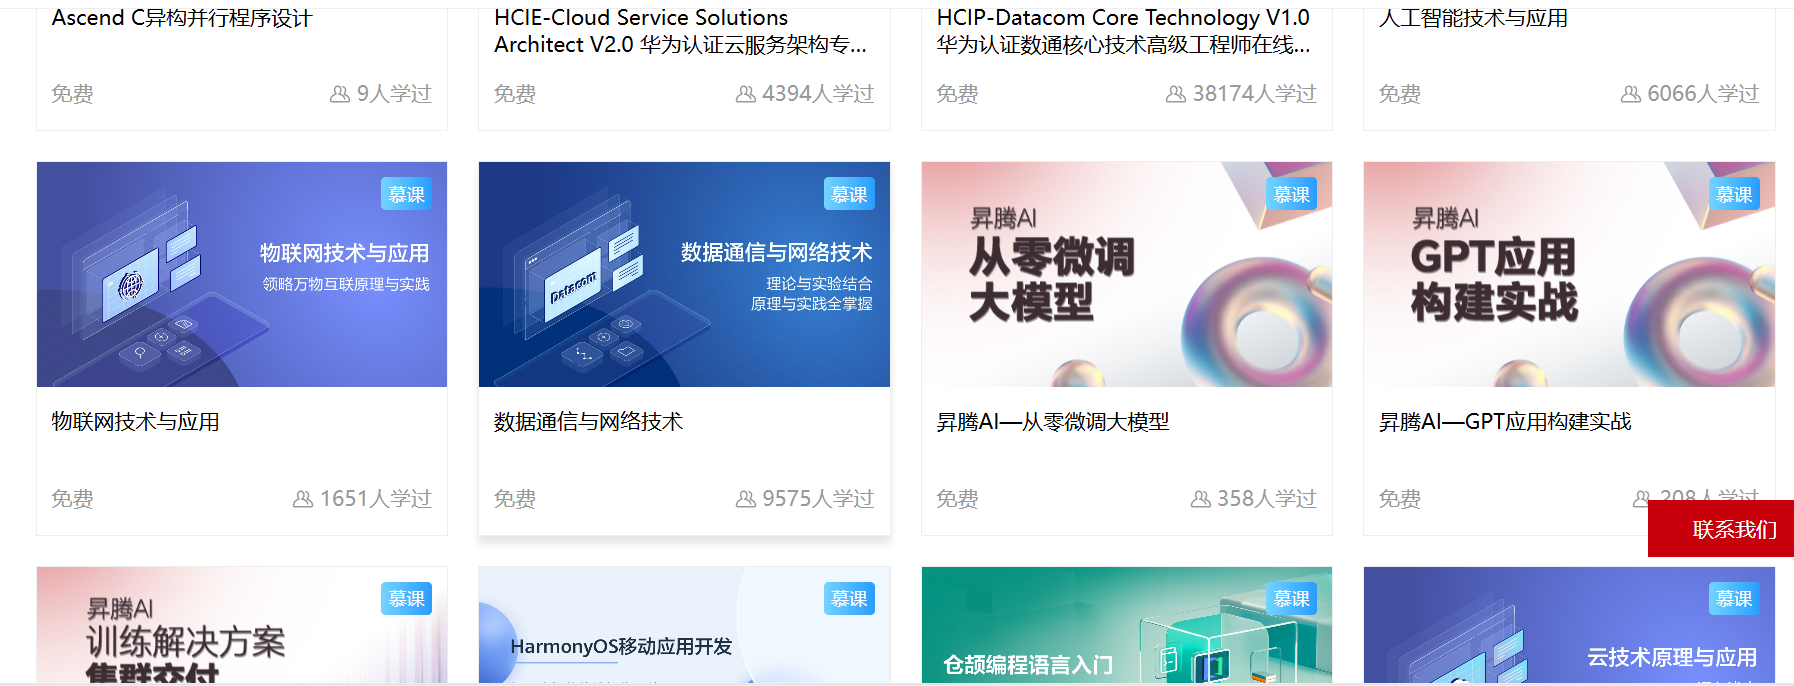This screenshot has width=1794, height=686.
Task: Click the 慕课 badge on GPT应用构建实战 thumbnail
Action: (x=1734, y=194)
